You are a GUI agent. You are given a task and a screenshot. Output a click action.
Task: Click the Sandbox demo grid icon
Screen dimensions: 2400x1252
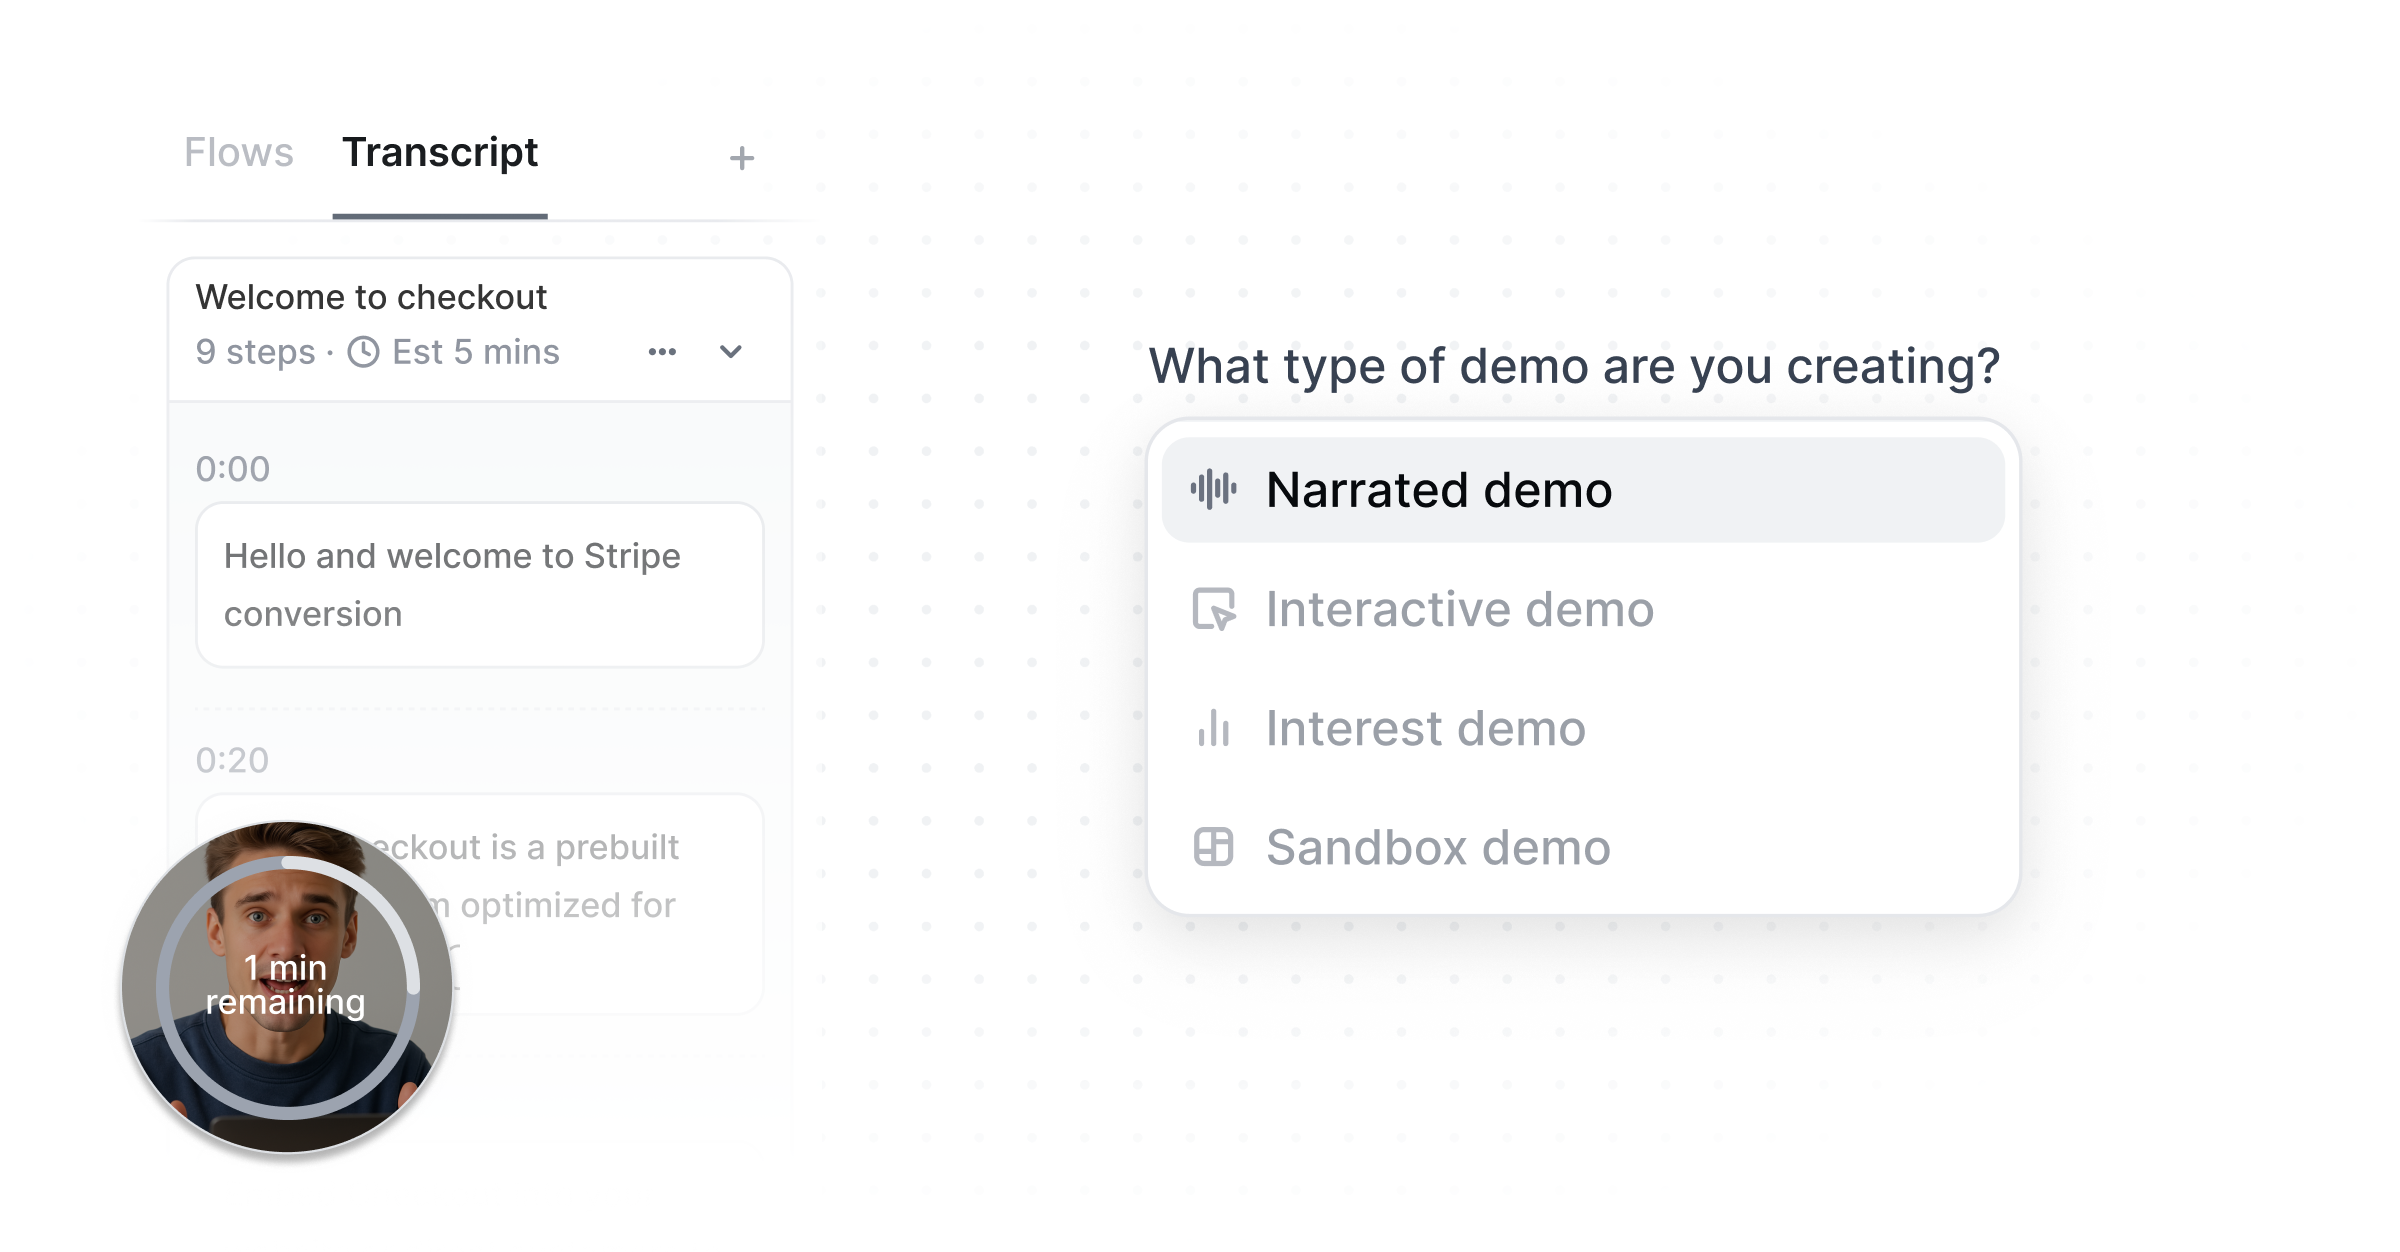(x=1213, y=847)
